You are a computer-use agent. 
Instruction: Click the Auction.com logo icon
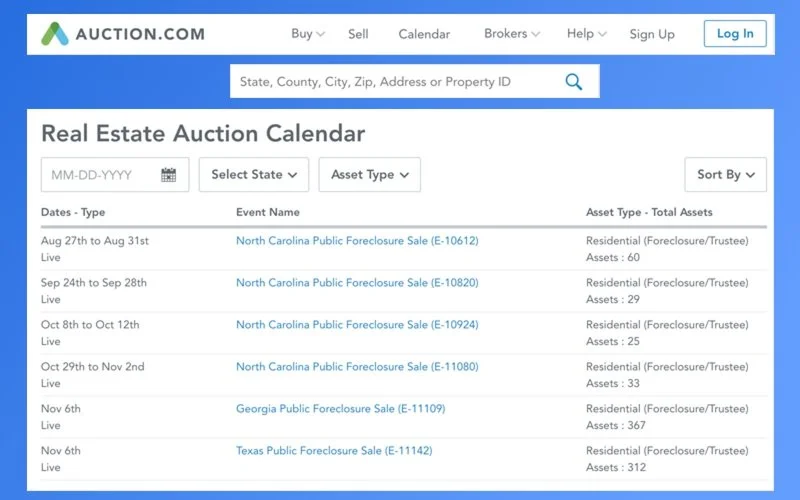[56, 34]
